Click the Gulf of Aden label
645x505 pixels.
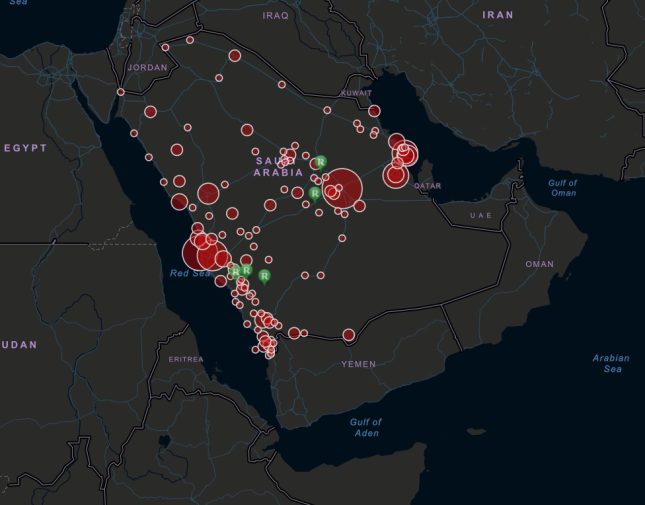(x=367, y=428)
